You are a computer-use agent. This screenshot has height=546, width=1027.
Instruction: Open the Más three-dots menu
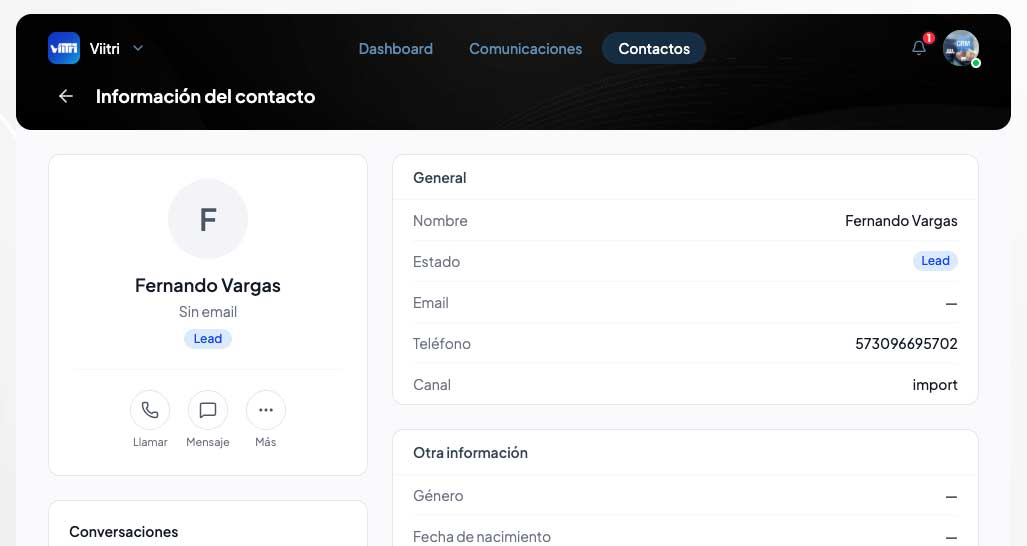pyautogui.click(x=265, y=410)
